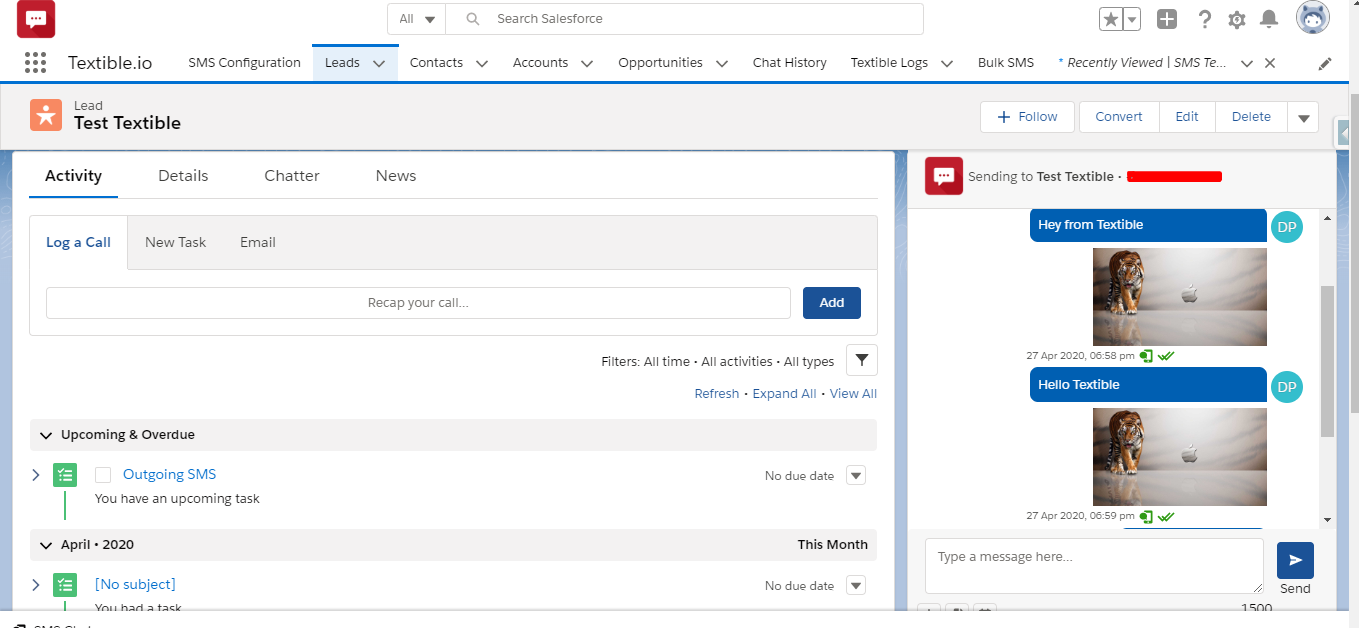1359x628 pixels.
Task: Open the All search scope dropdown
Action: tap(417, 19)
